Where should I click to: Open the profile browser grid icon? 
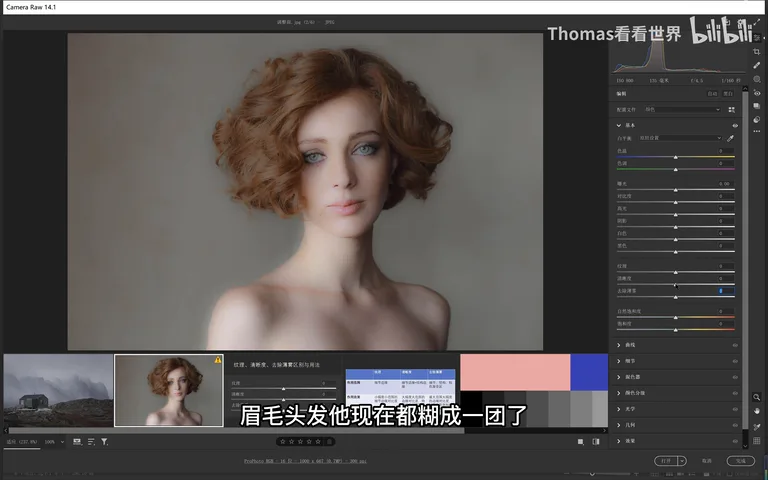732,110
